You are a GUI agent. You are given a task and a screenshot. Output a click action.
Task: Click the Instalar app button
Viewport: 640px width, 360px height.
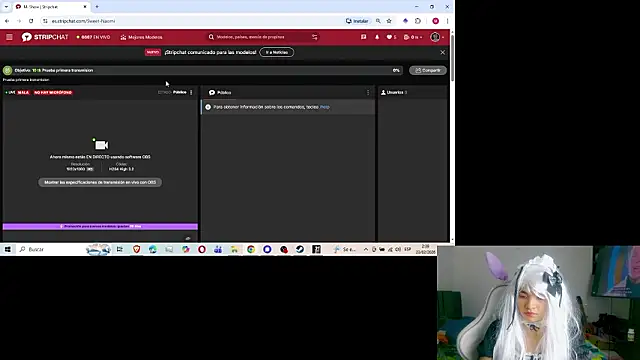click(357, 21)
